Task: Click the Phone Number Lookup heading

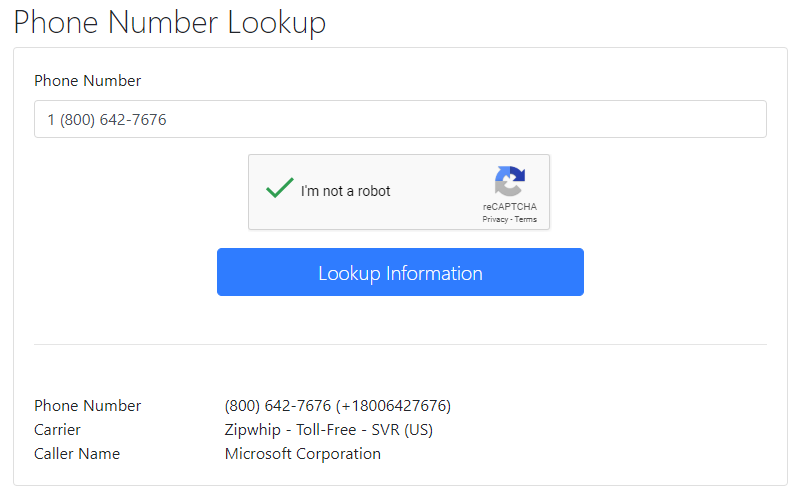Action: (169, 23)
